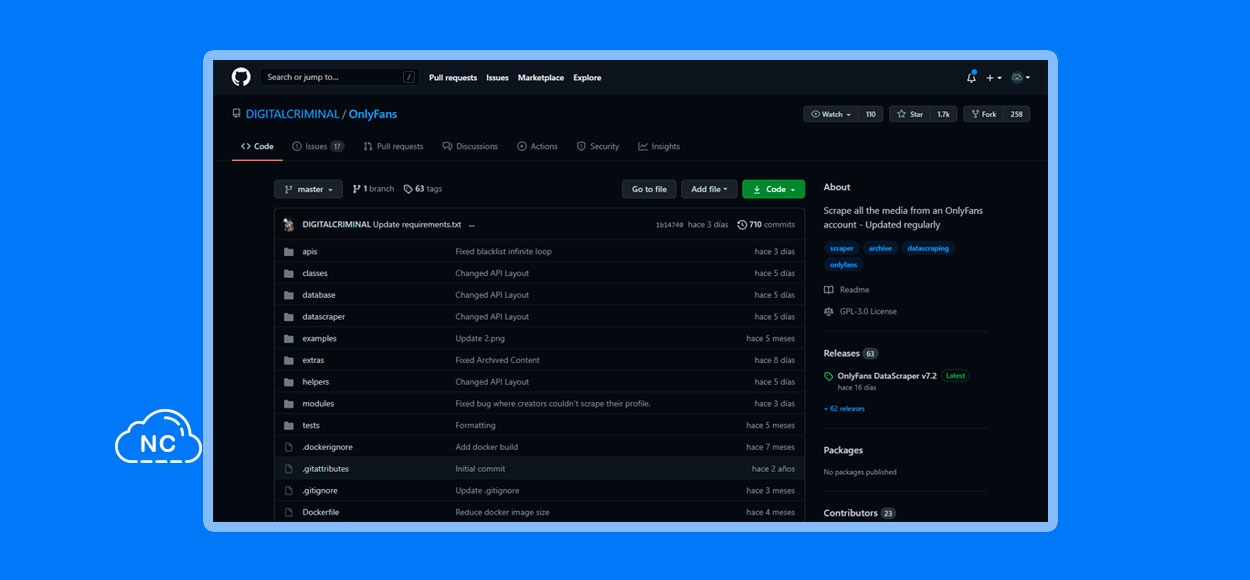Click the scale icon next to GPL-3.0 License

(x=828, y=312)
